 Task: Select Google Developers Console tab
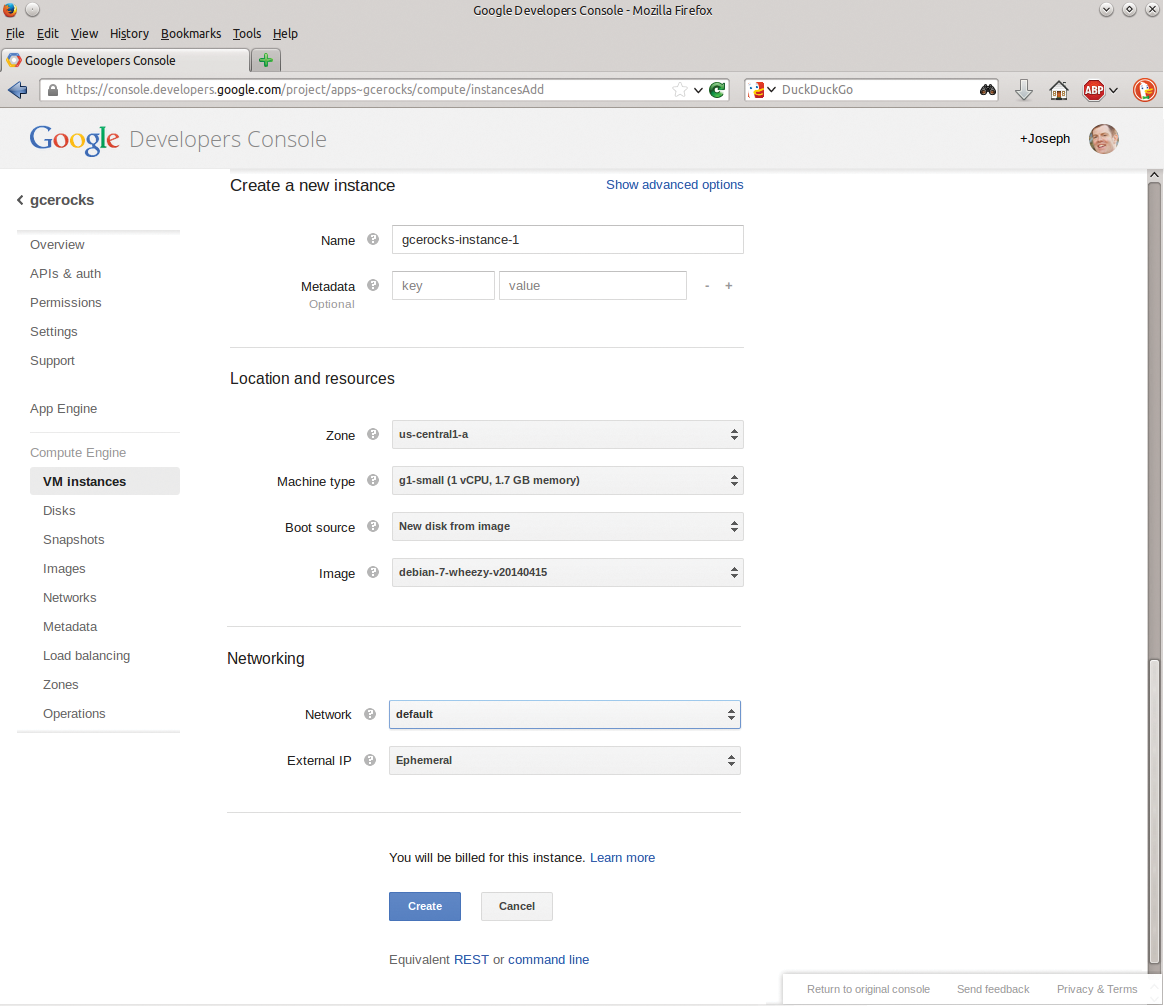(x=125, y=60)
